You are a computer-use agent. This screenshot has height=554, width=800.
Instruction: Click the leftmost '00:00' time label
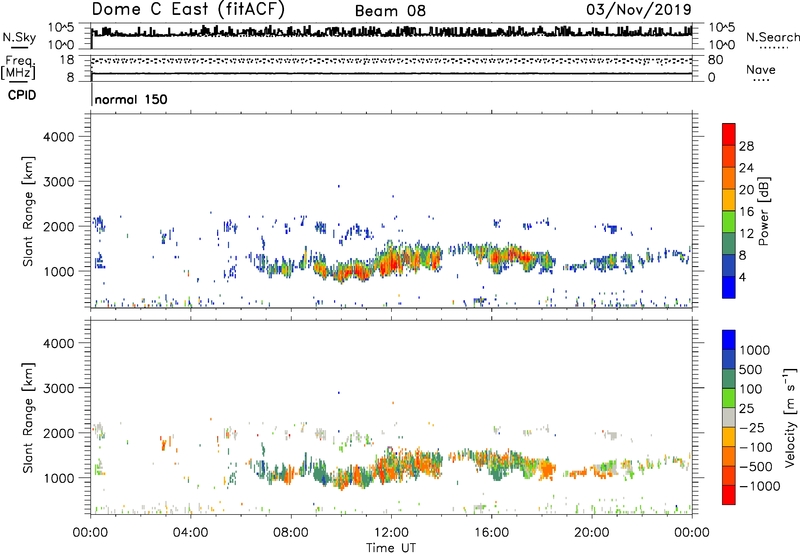(90, 533)
